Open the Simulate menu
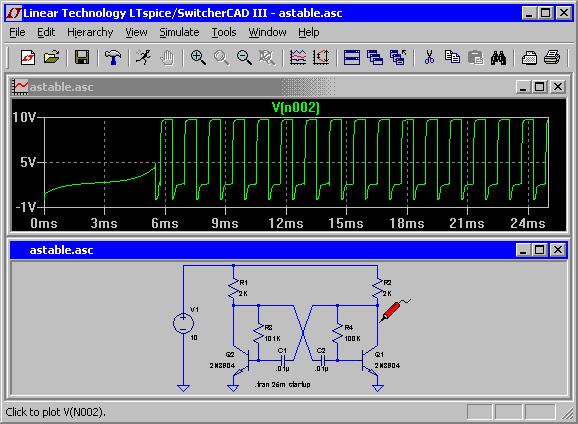 click(x=180, y=32)
